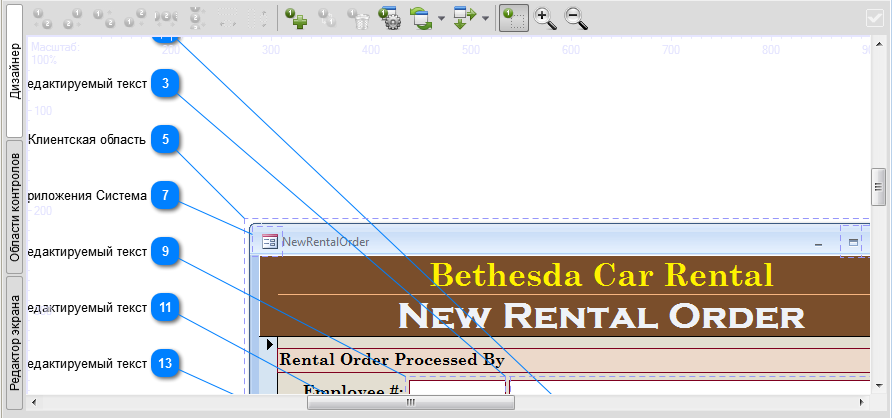Click the grayed dotted-rectangle equal-height icon
This screenshot has width=892, height=418.
click(x=257, y=18)
